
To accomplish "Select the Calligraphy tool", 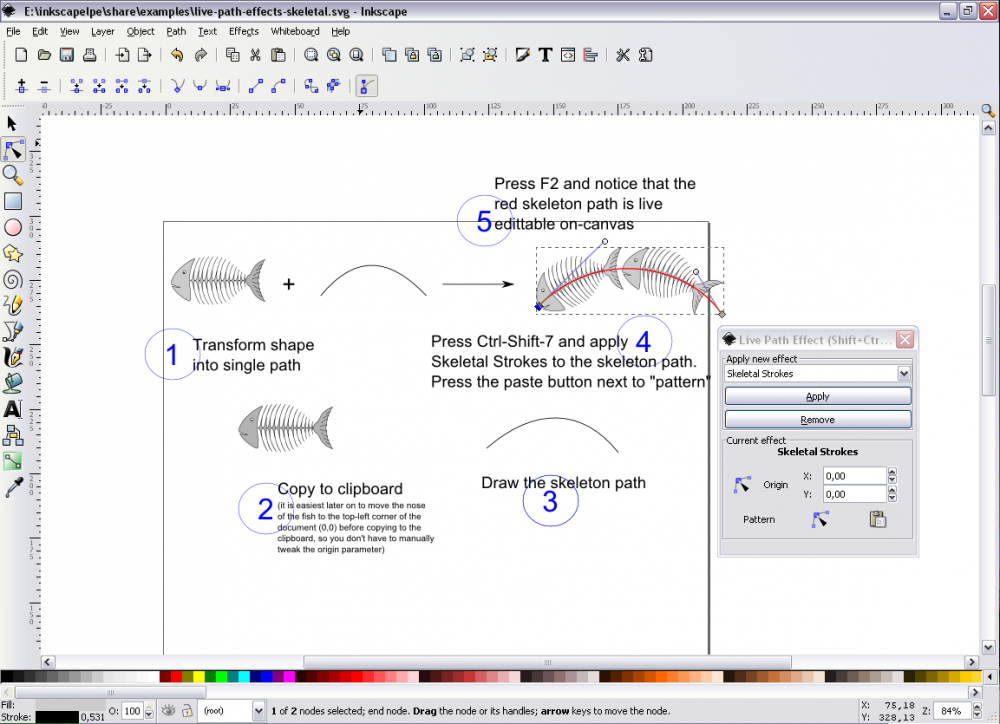I will (x=13, y=357).
